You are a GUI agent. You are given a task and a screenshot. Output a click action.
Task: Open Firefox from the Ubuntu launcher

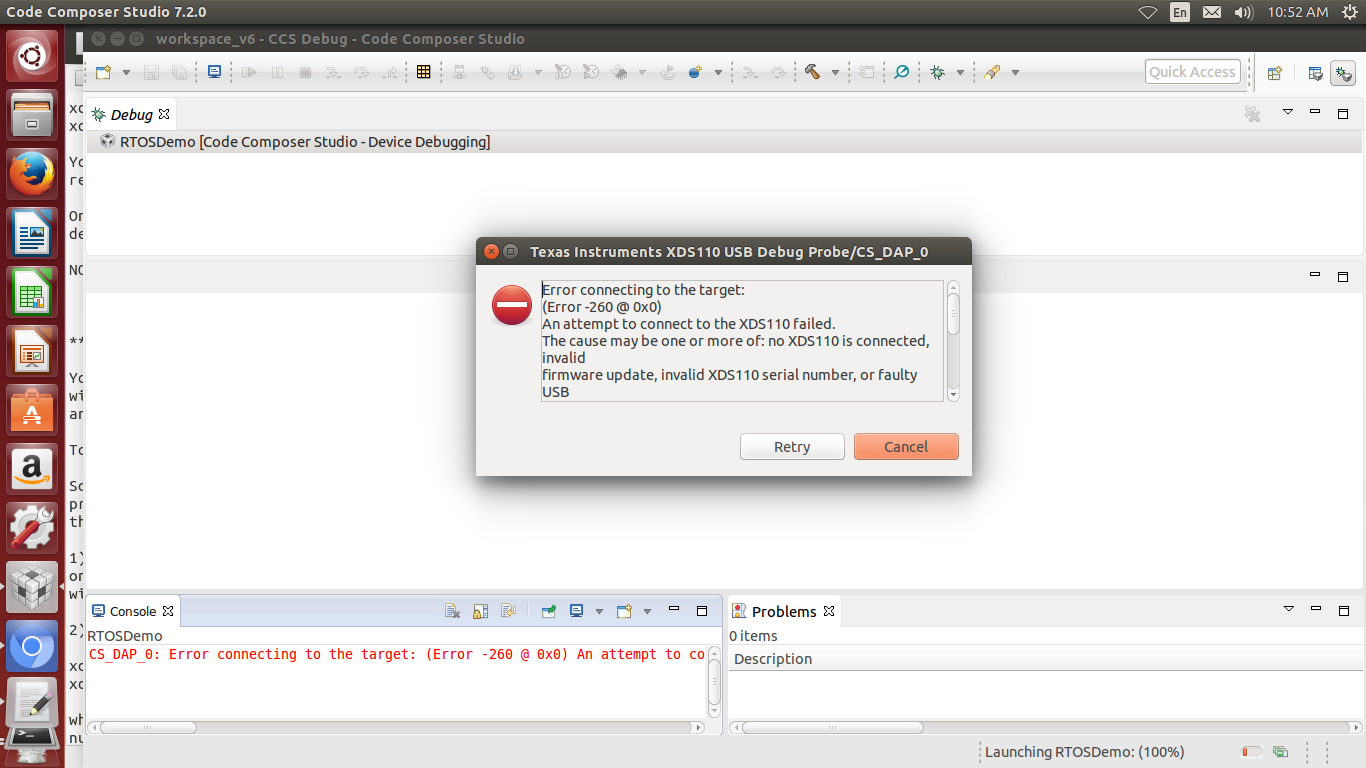tap(32, 174)
